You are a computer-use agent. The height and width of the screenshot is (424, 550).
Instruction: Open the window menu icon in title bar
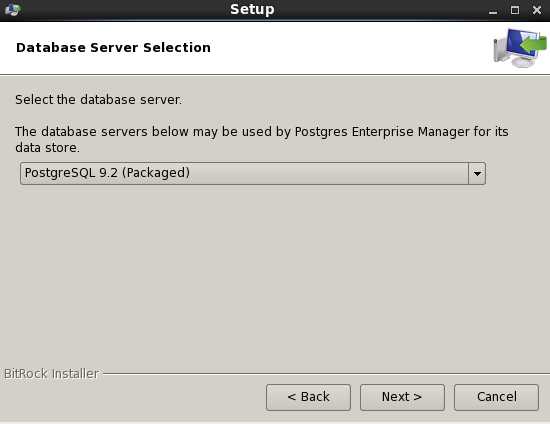point(13,9)
